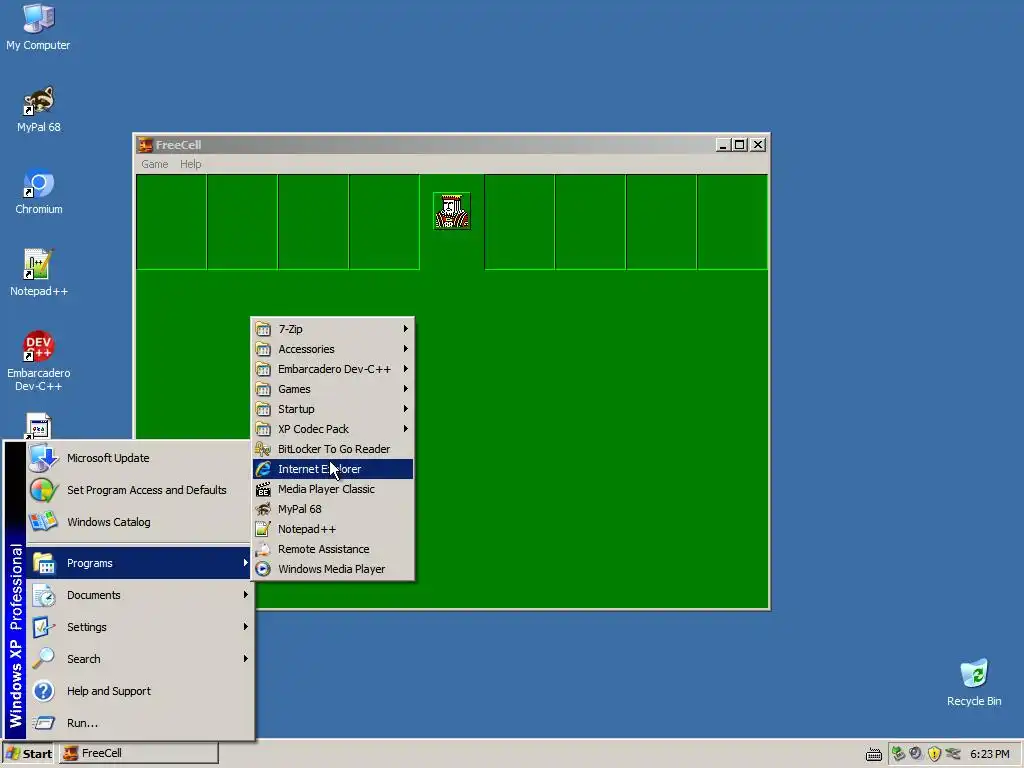Expand the Accessories submenu

pyautogui.click(x=333, y=349)
